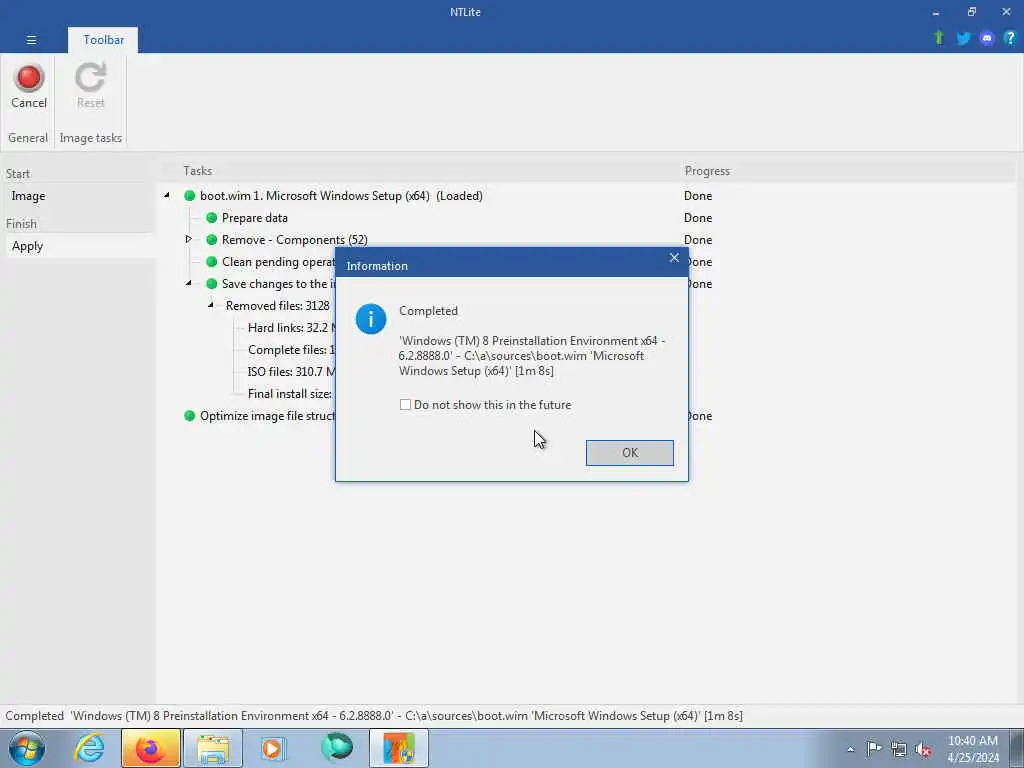
Task: Open the Twitter link icon
Action: coord(963,39)
